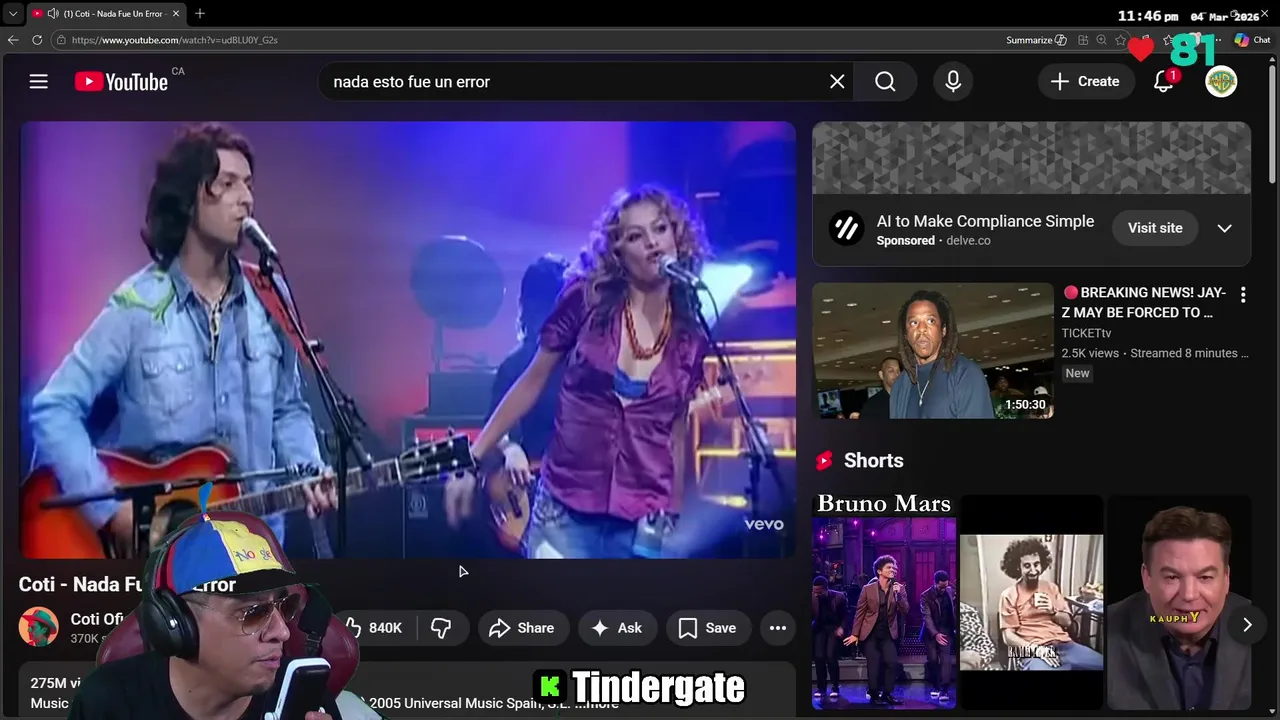Image resolution: width=1280 pixels, height=720 pixels.
Task: Add this page to favorites star
Action: pos(1120,40)
